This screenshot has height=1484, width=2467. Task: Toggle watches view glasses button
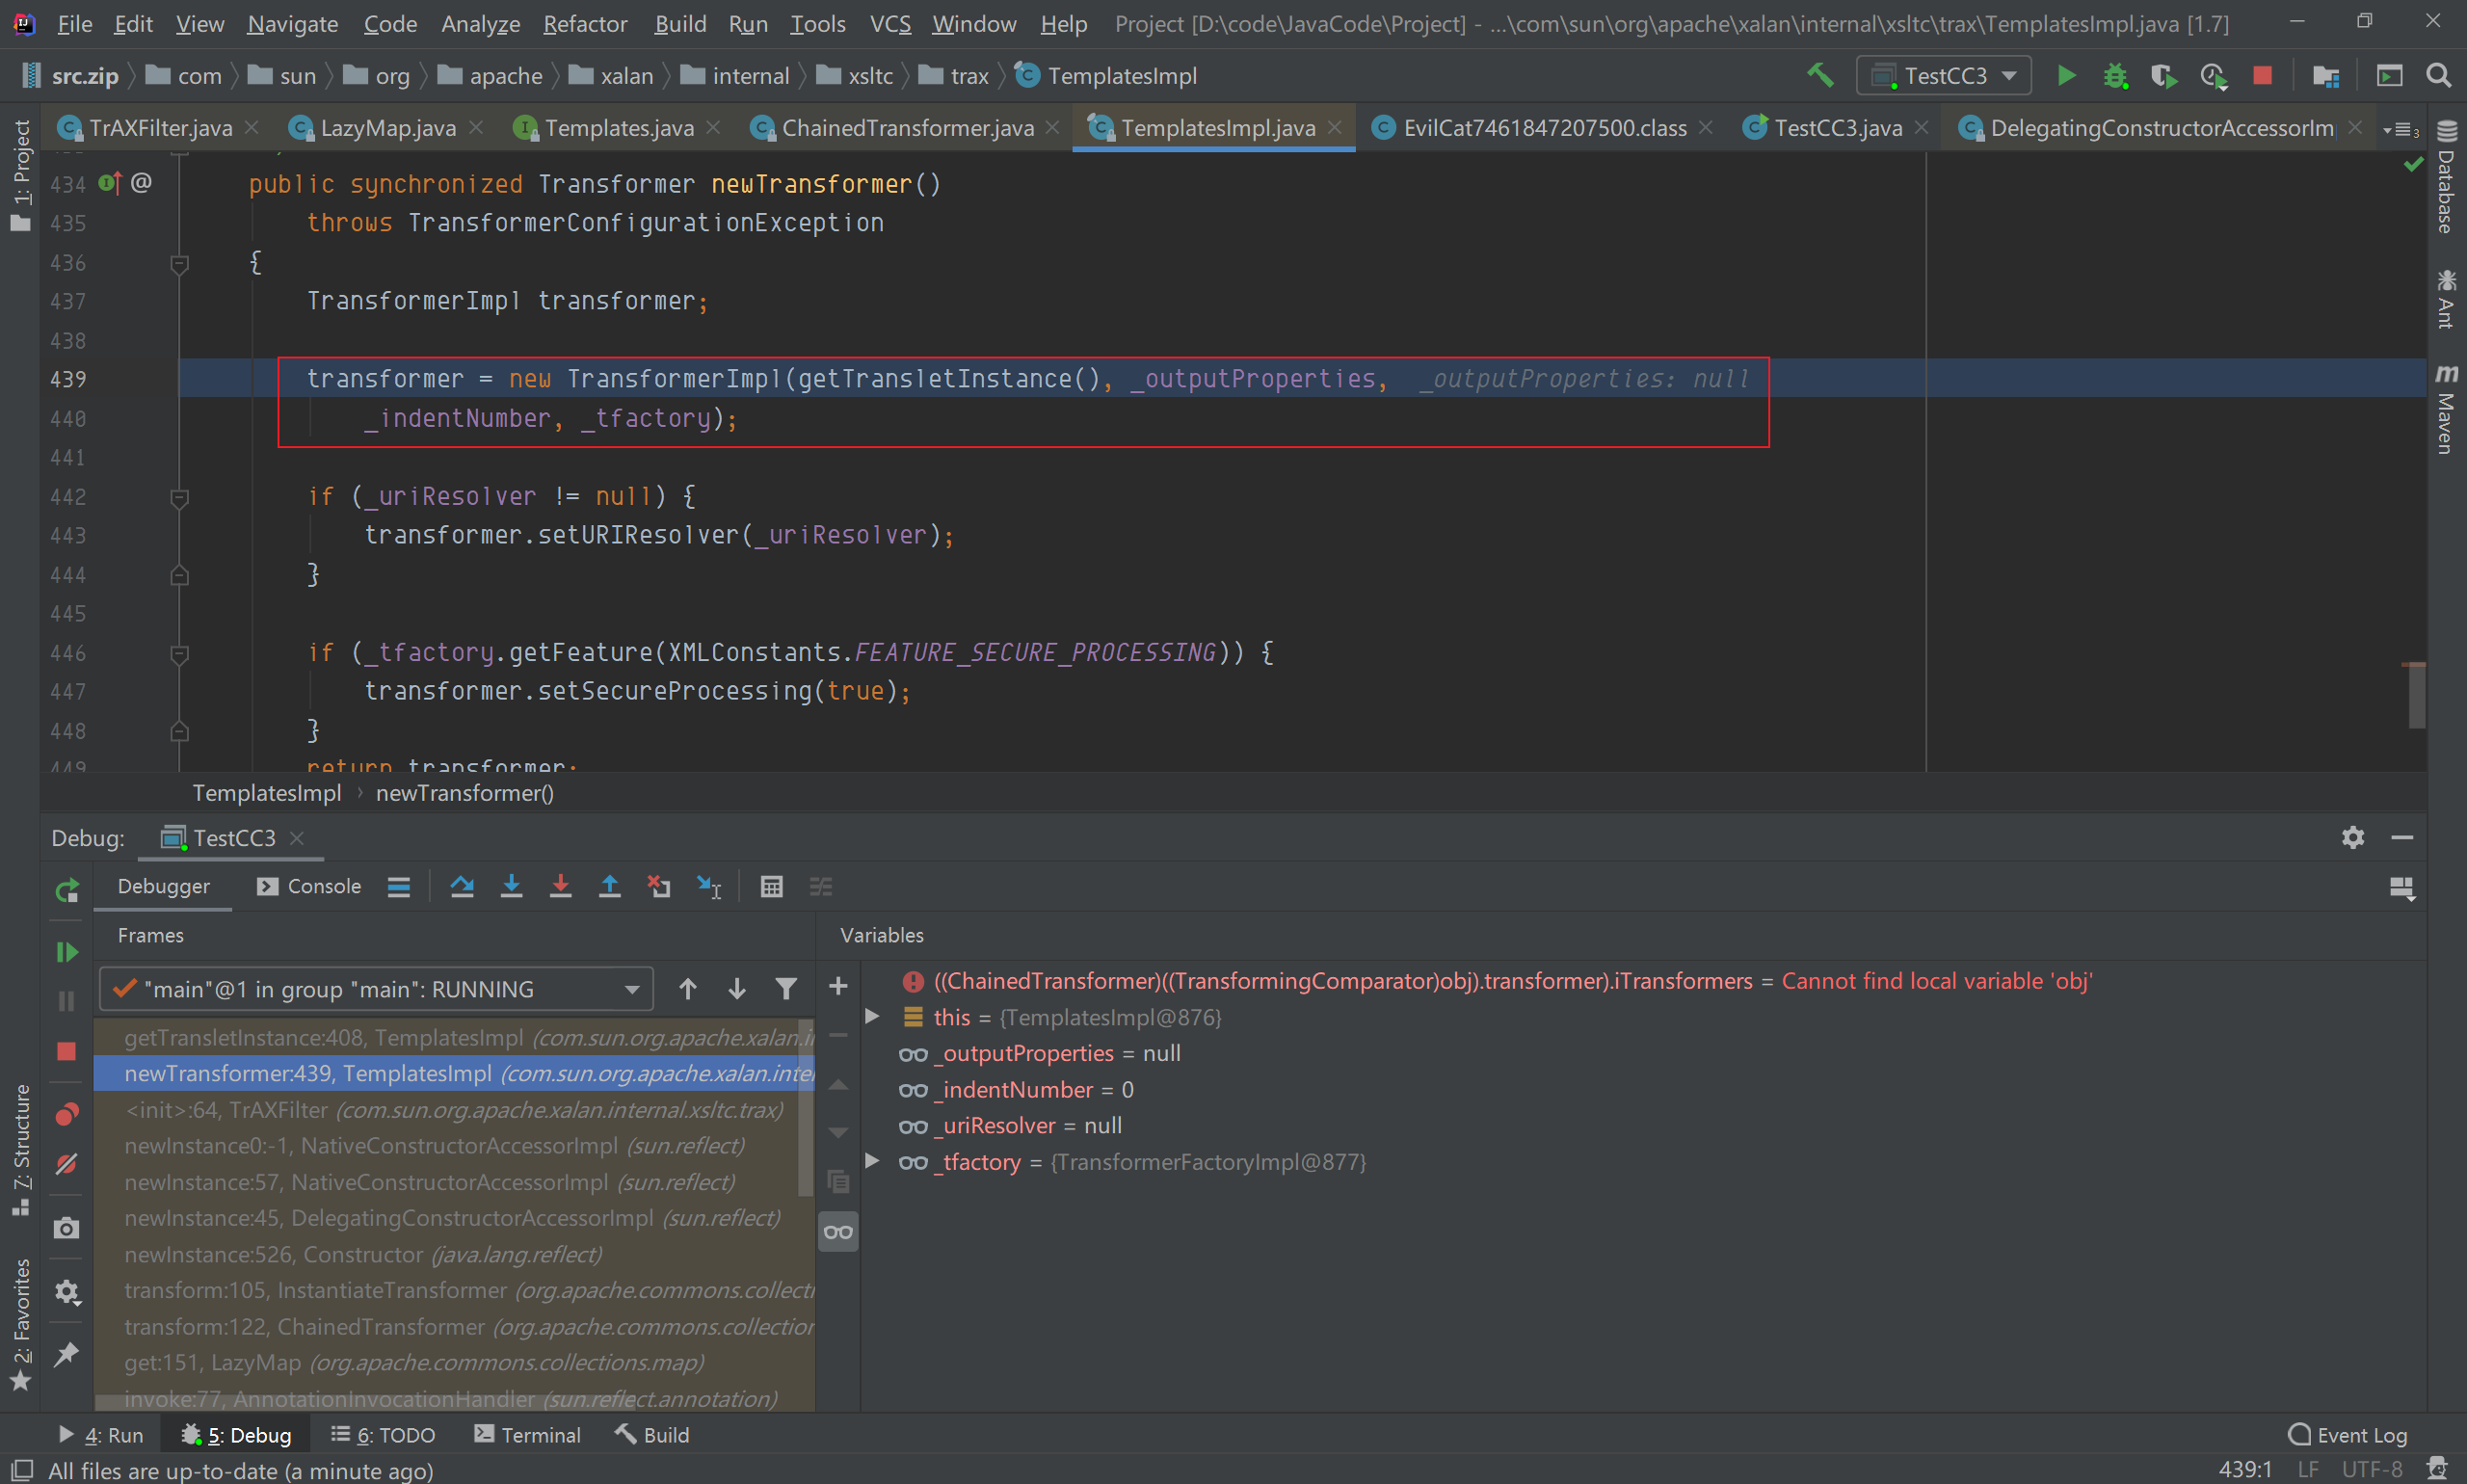[x=838, y=1232]
